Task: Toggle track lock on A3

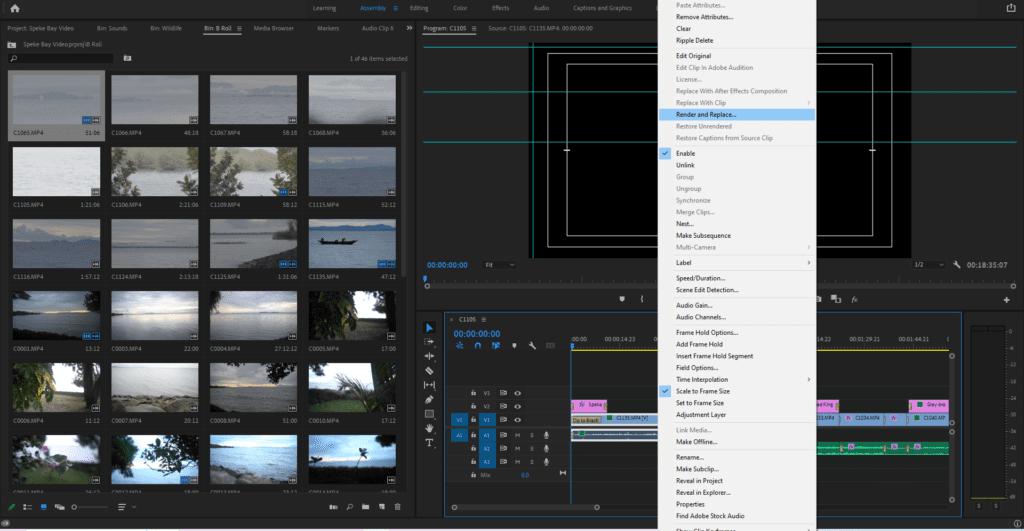Action: 473,462
